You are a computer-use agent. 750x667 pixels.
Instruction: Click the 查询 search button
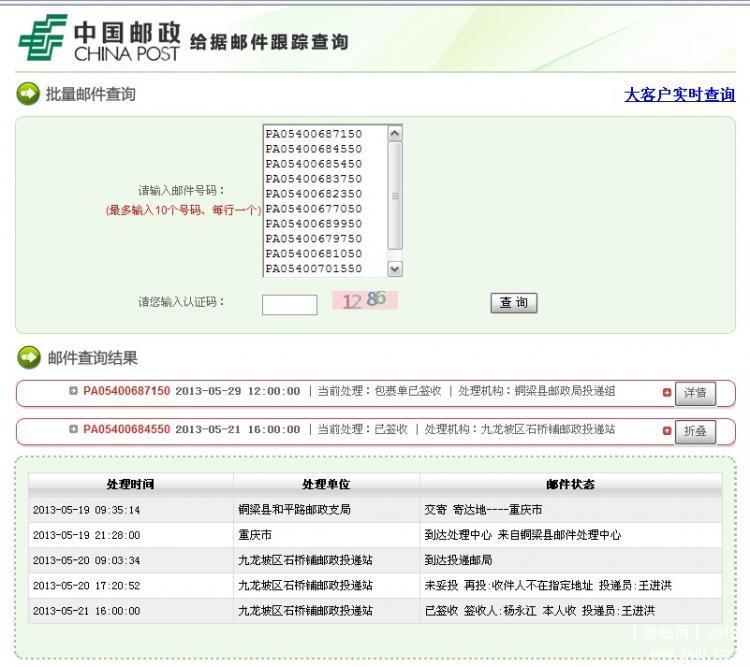[x=514, y=303]
